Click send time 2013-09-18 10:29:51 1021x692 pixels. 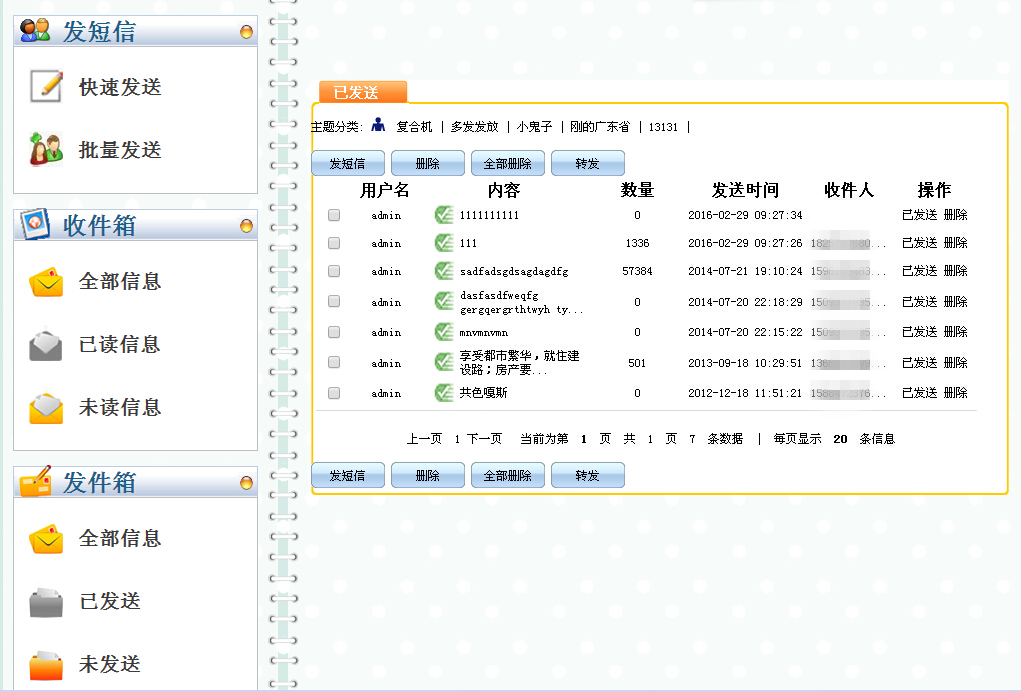tap(745, 363)
